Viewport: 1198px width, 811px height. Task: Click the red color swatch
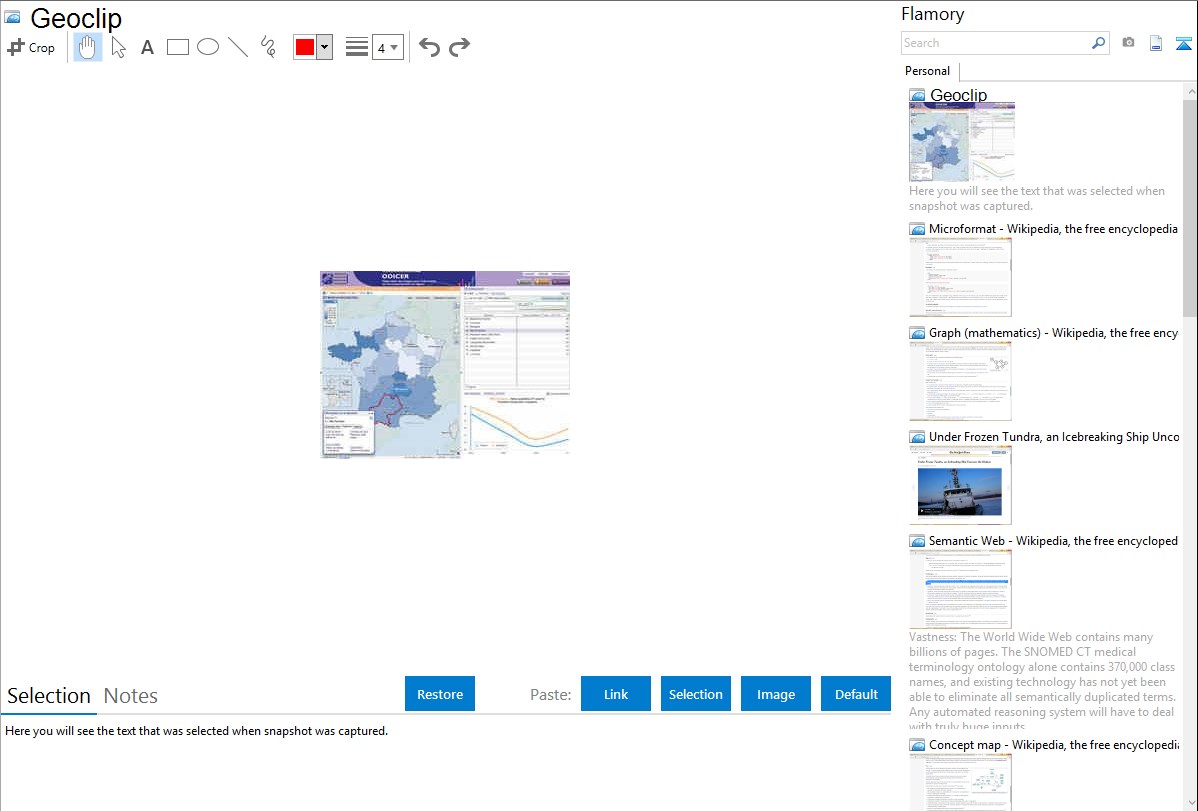[x=305, y=47]
